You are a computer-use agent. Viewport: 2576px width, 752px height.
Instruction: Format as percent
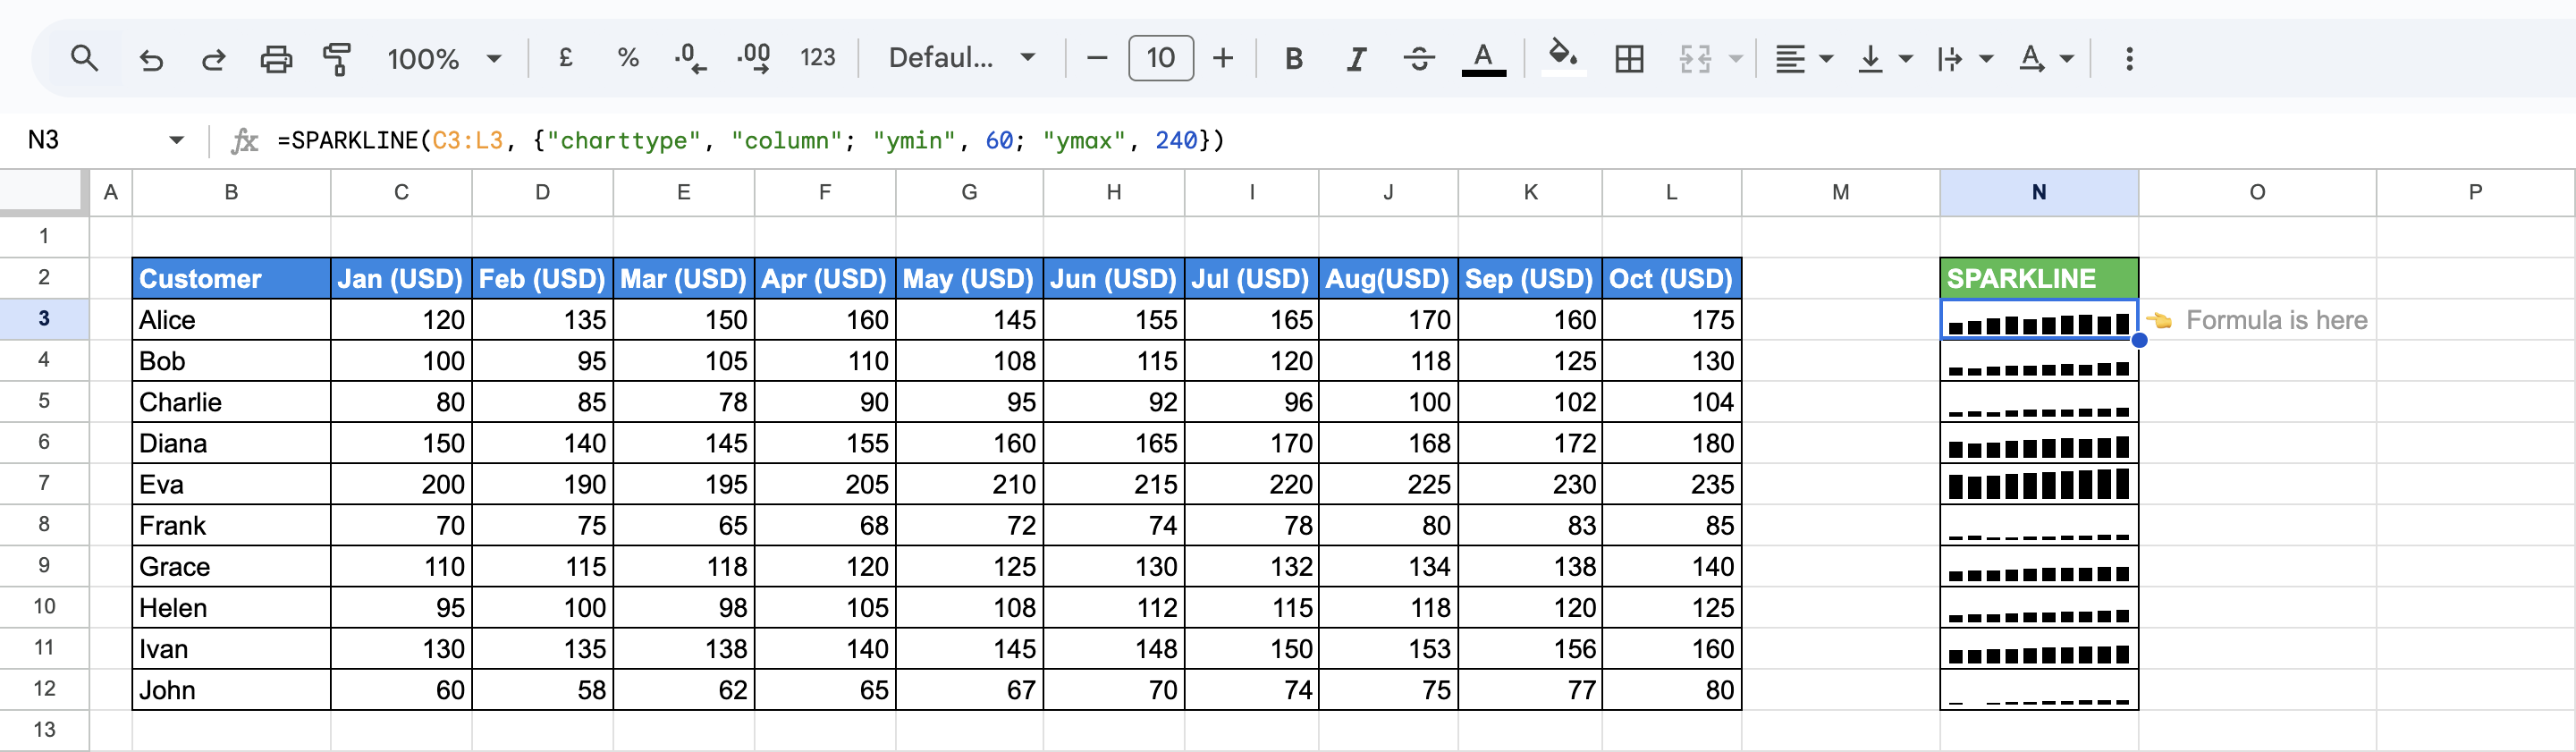point(628,58)
